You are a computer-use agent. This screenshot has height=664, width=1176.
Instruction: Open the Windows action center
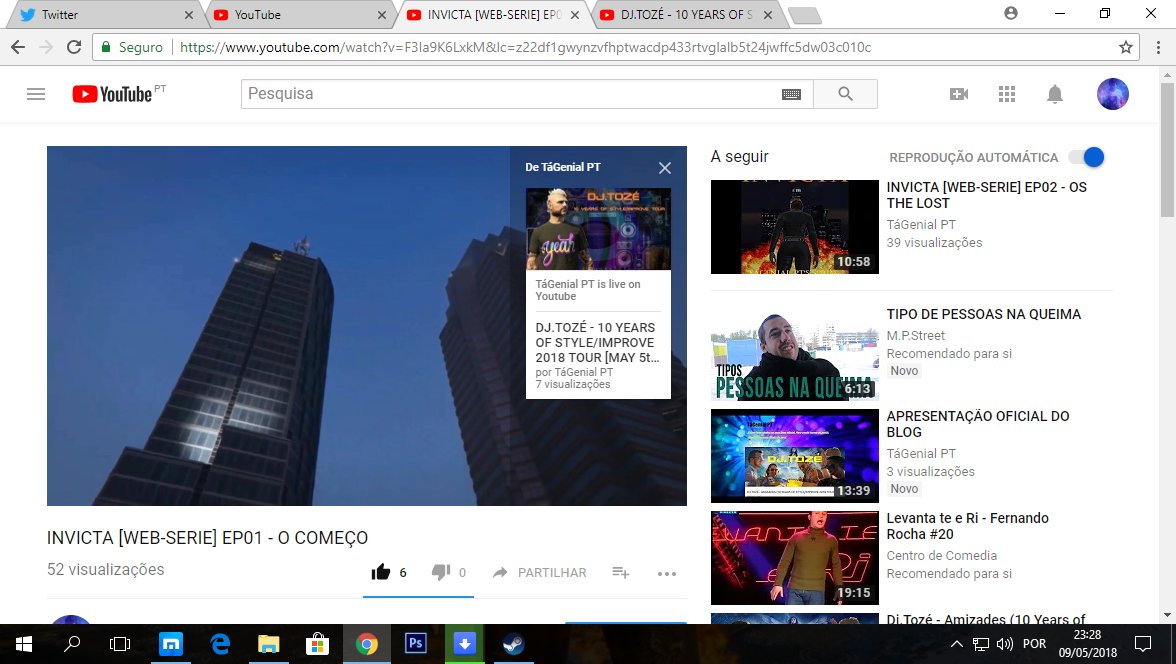pyautogui.click(x=1143, y=644)
